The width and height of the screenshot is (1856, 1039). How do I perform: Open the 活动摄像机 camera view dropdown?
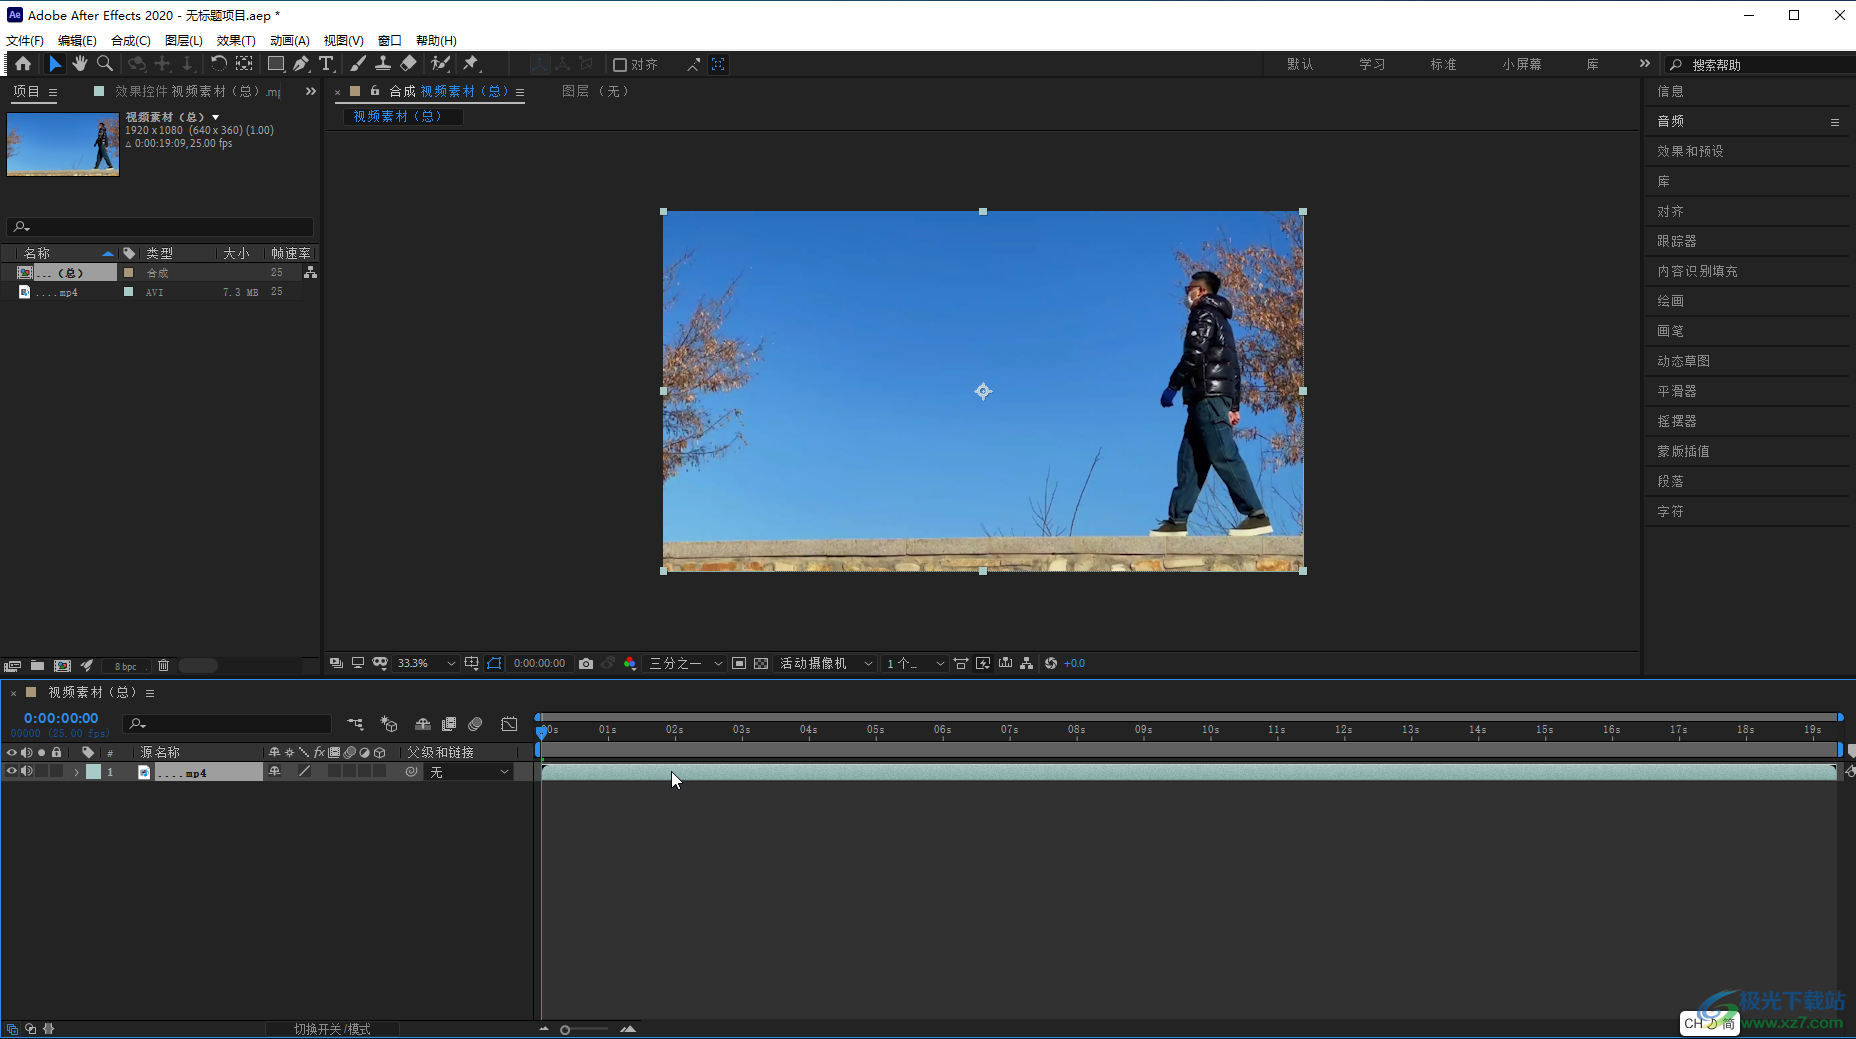(826, 664)
